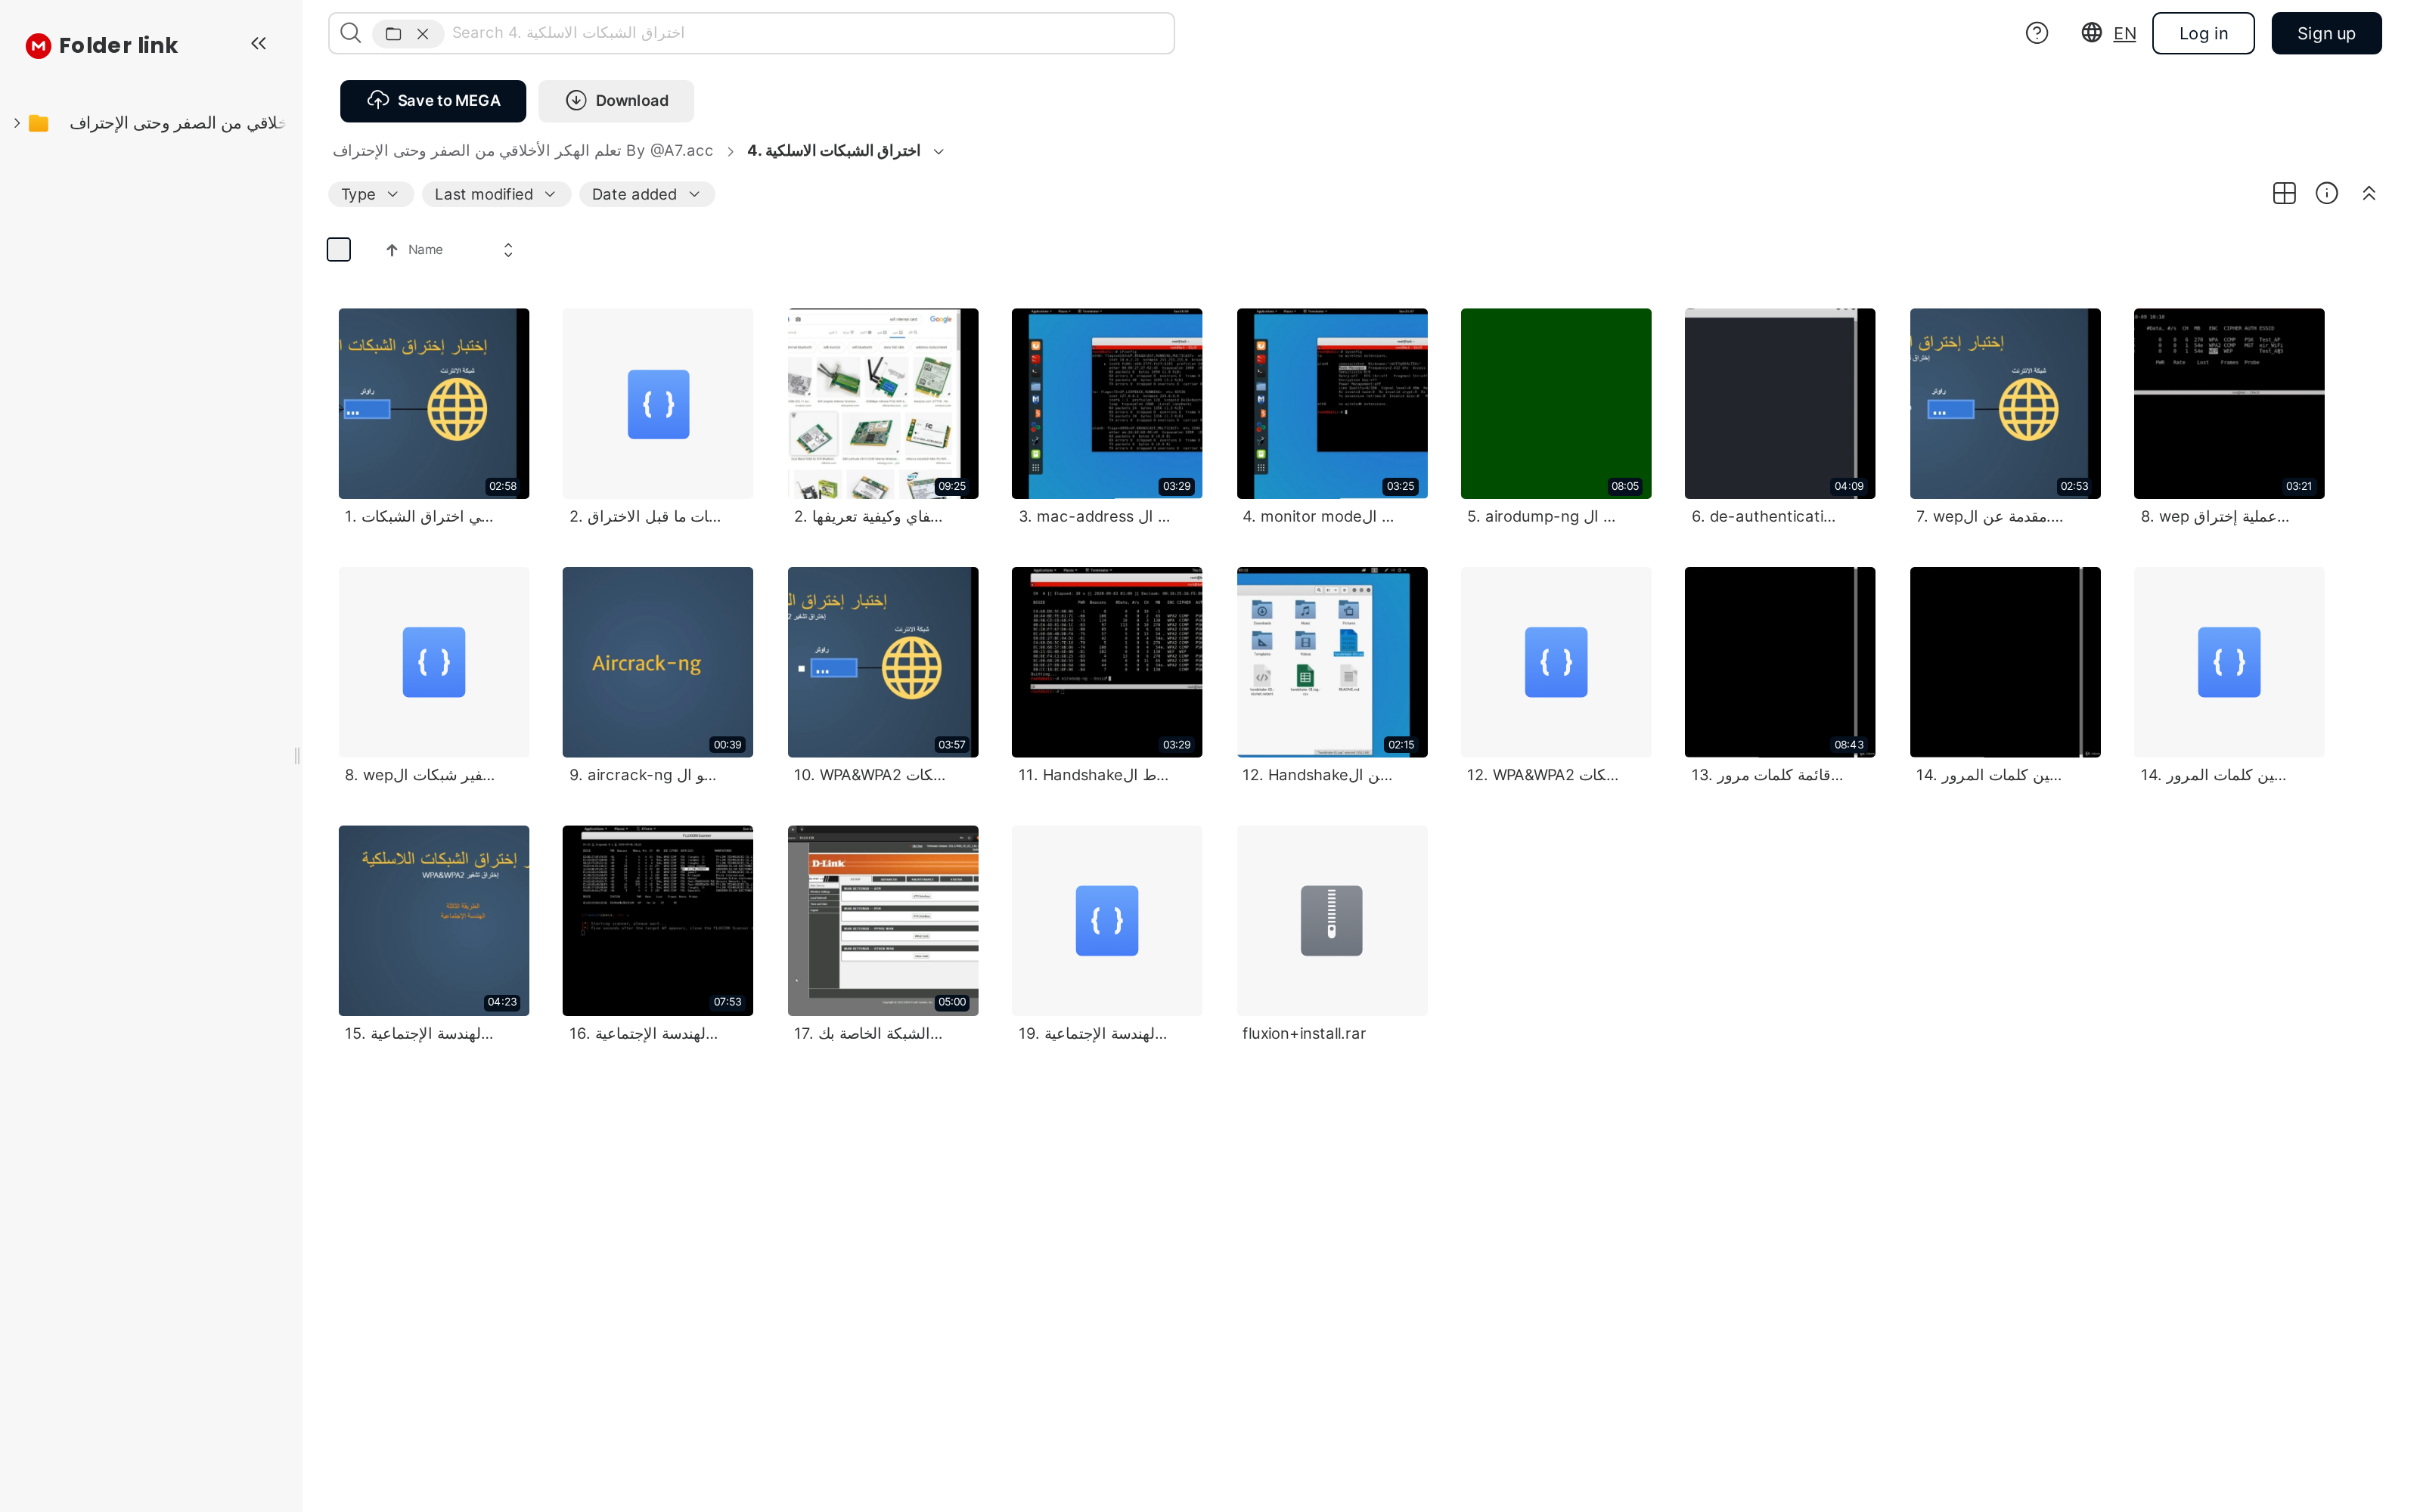Collapse the sidebar with the double chevron
This screenshot has width=2420, height=1512.
point(258,43)
